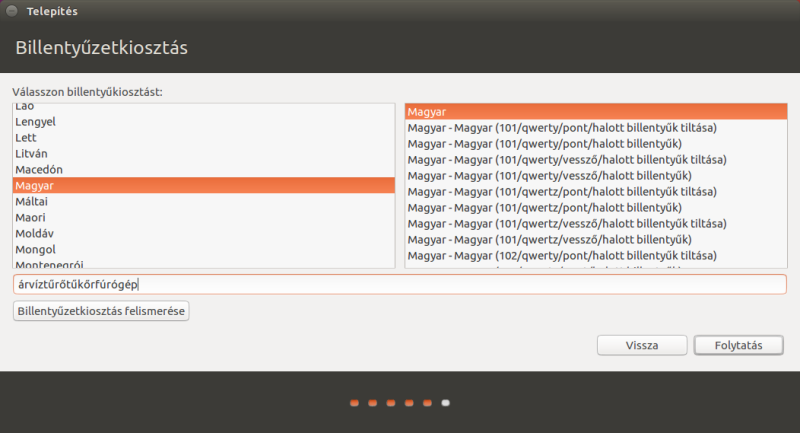The height and width of the screenshot is (433, 800).
Task: Pick Macedón in the language list
Action: coord(37,169)
